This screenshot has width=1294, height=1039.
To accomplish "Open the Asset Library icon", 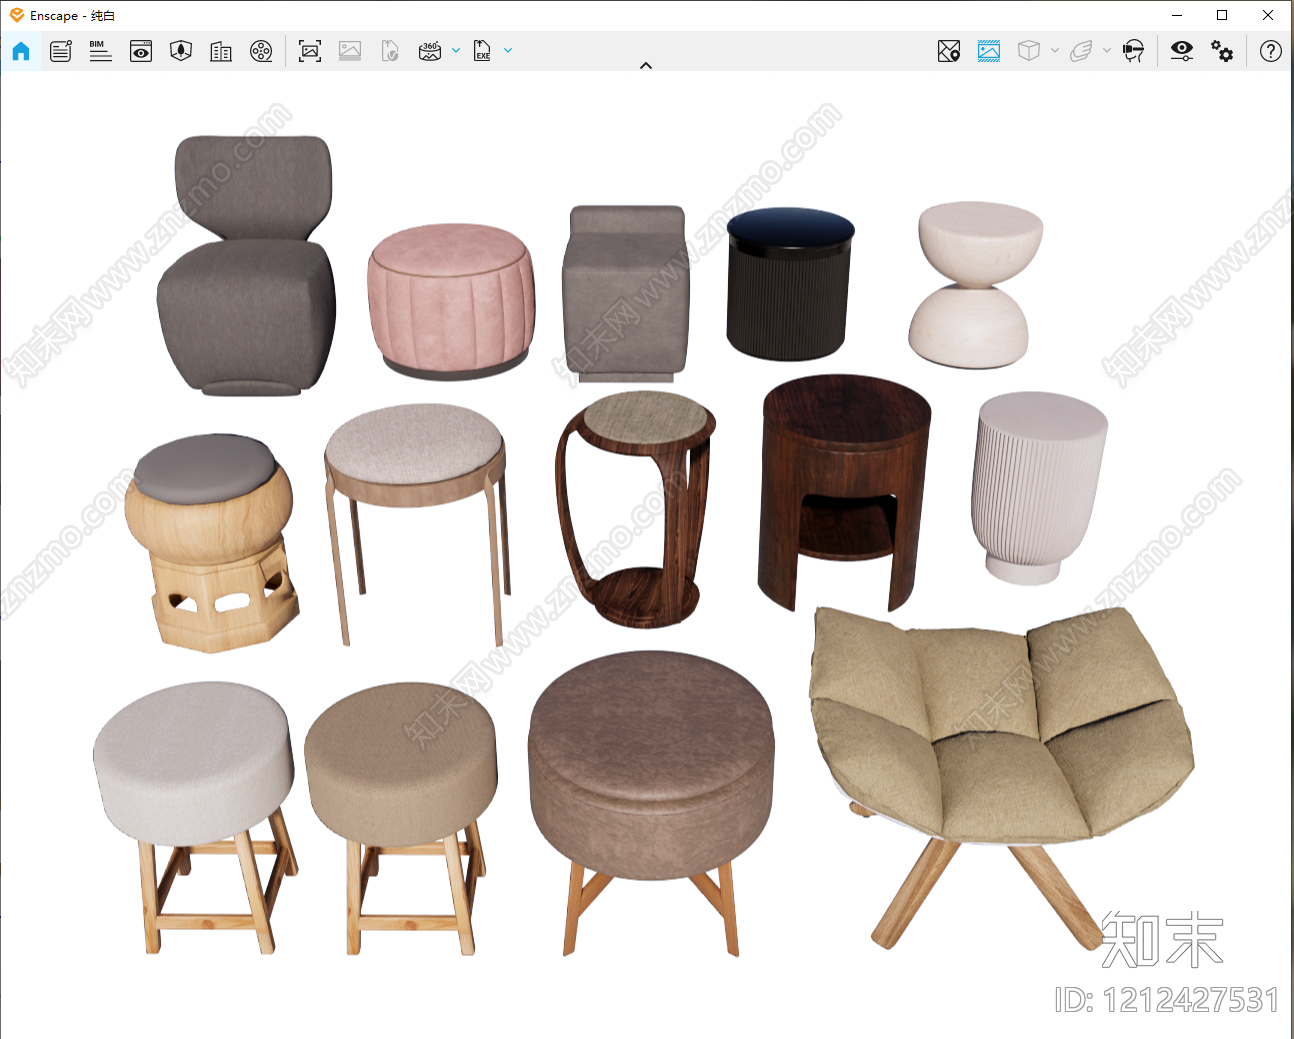I will (x=181, y=51).
